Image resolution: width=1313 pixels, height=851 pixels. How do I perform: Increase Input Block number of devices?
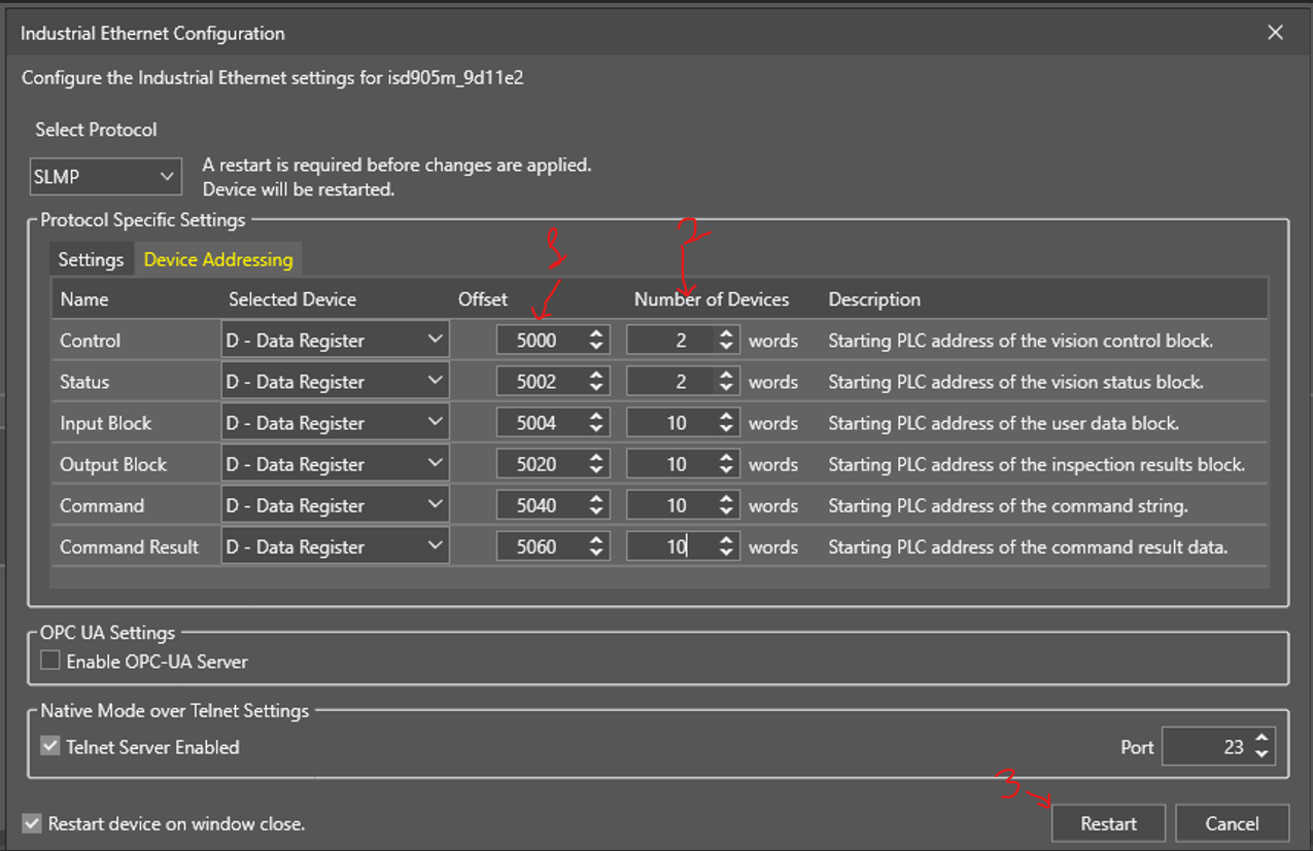[x=727, y=416]
